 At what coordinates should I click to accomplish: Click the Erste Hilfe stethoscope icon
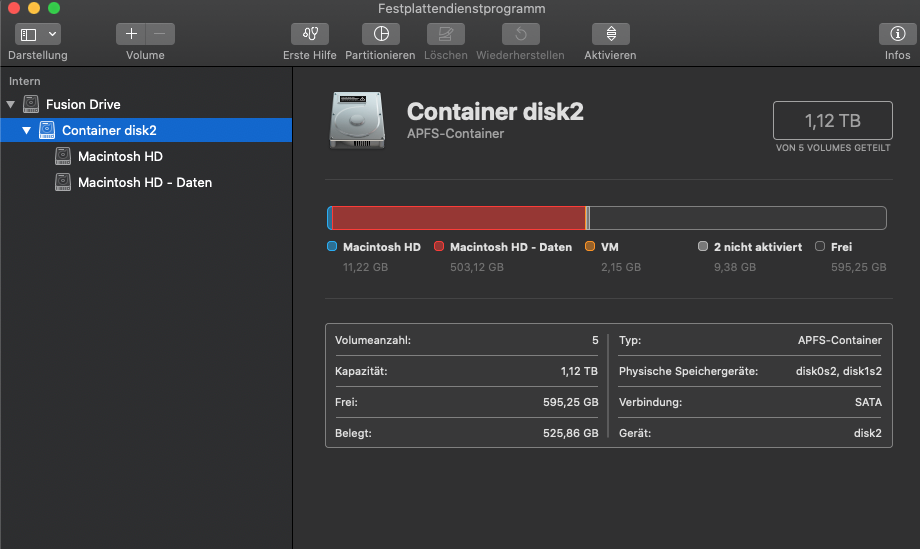click(x=309, y=34)
